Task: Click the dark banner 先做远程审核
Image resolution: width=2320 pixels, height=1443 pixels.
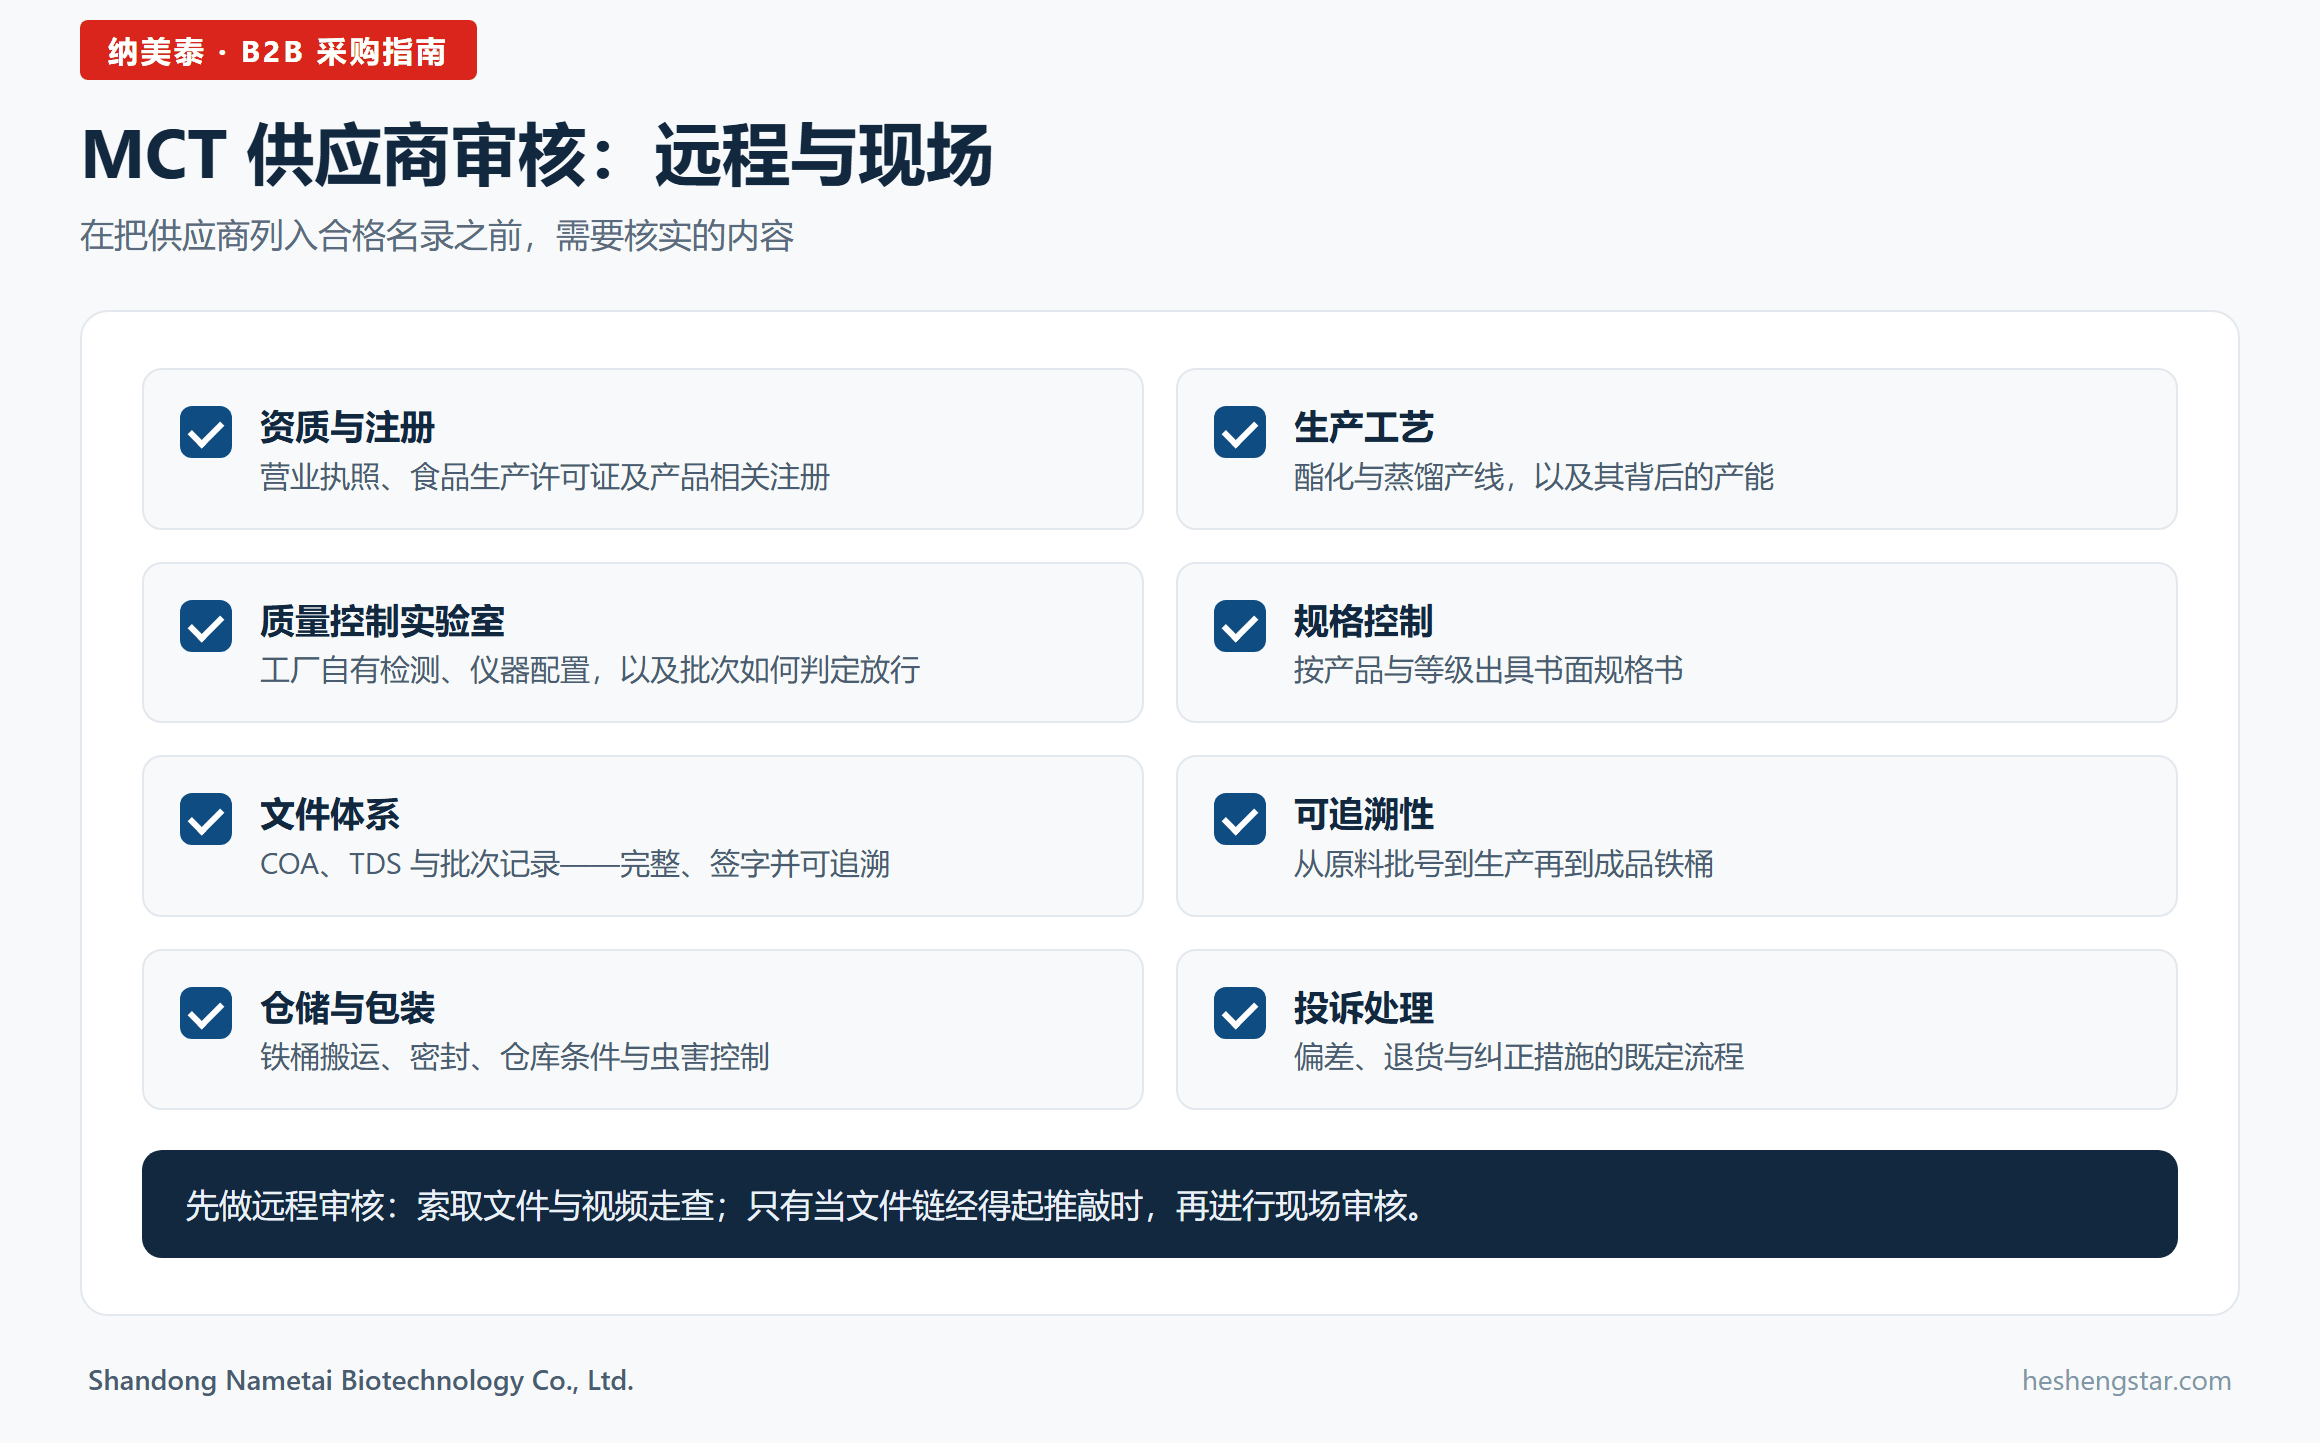Action: [1160, 1204]
